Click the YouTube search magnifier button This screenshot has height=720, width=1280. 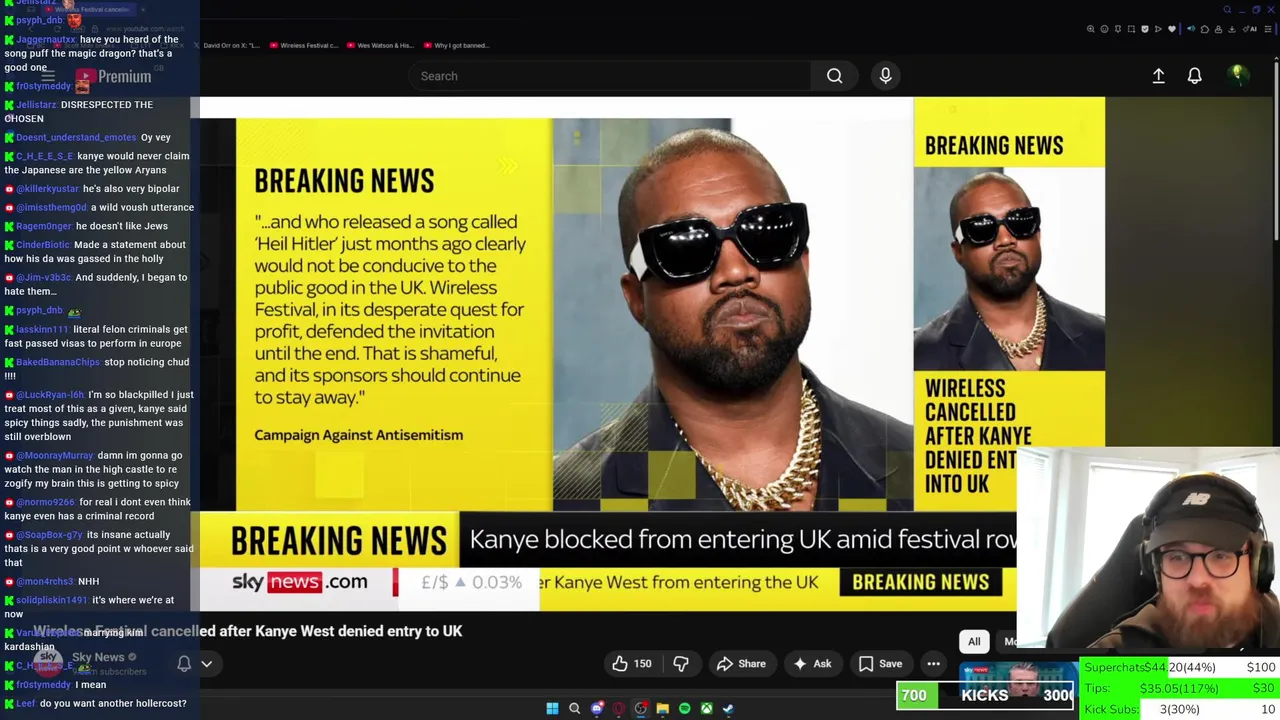(834, 76)
